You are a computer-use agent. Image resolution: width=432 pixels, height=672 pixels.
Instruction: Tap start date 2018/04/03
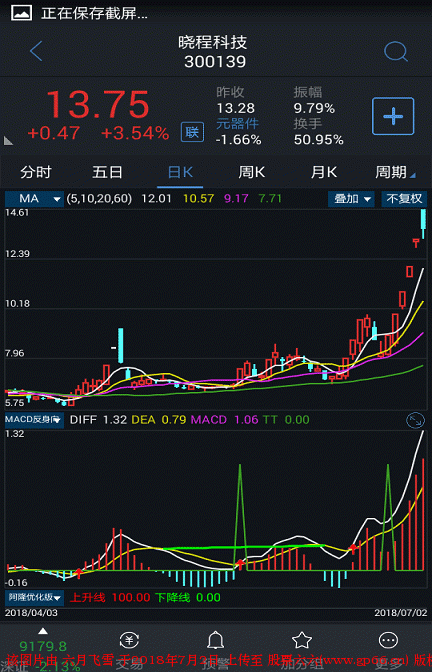point(31,613)
